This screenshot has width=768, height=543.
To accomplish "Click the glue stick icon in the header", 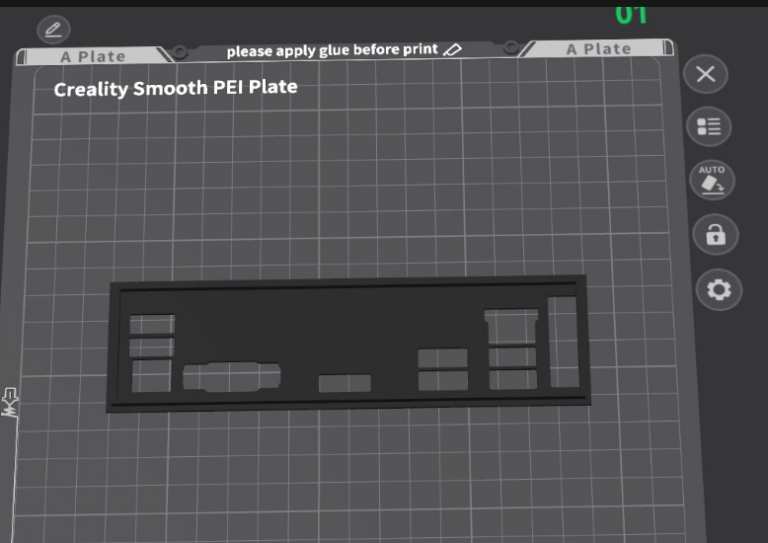I will [452, 49].
